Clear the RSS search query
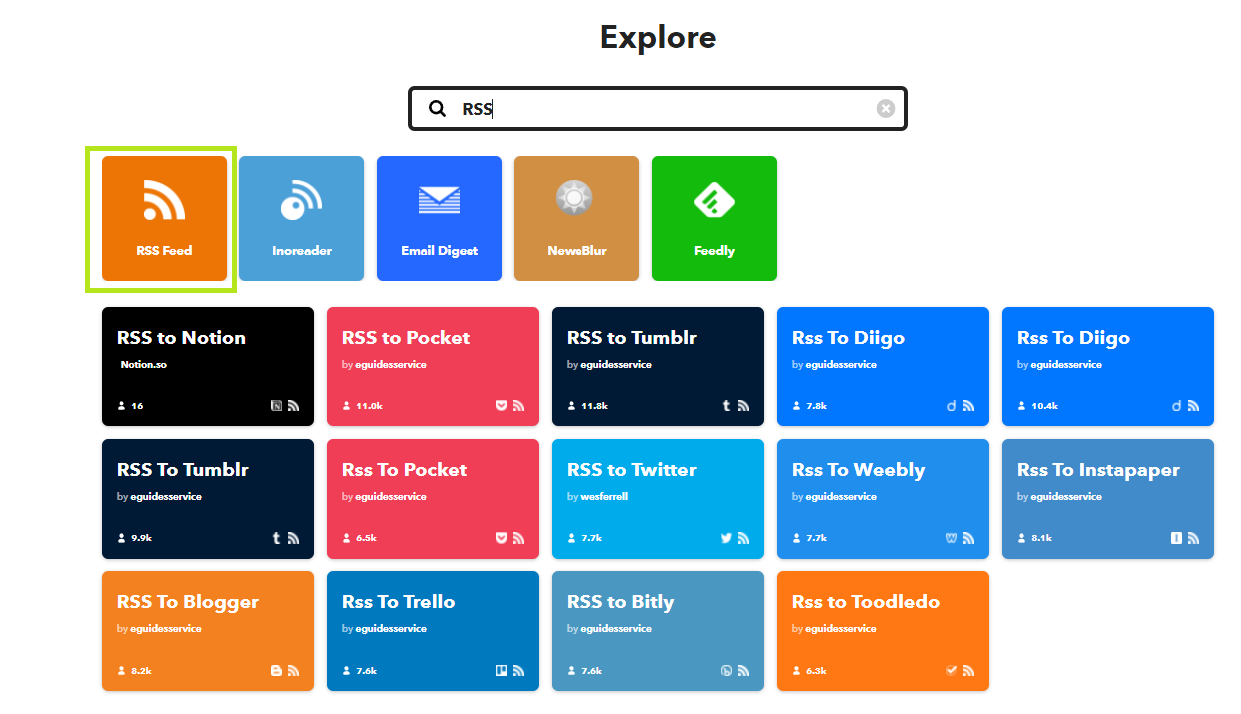Image resolution: width=1241 pixels, height=714 pixels. coord(885,109)
